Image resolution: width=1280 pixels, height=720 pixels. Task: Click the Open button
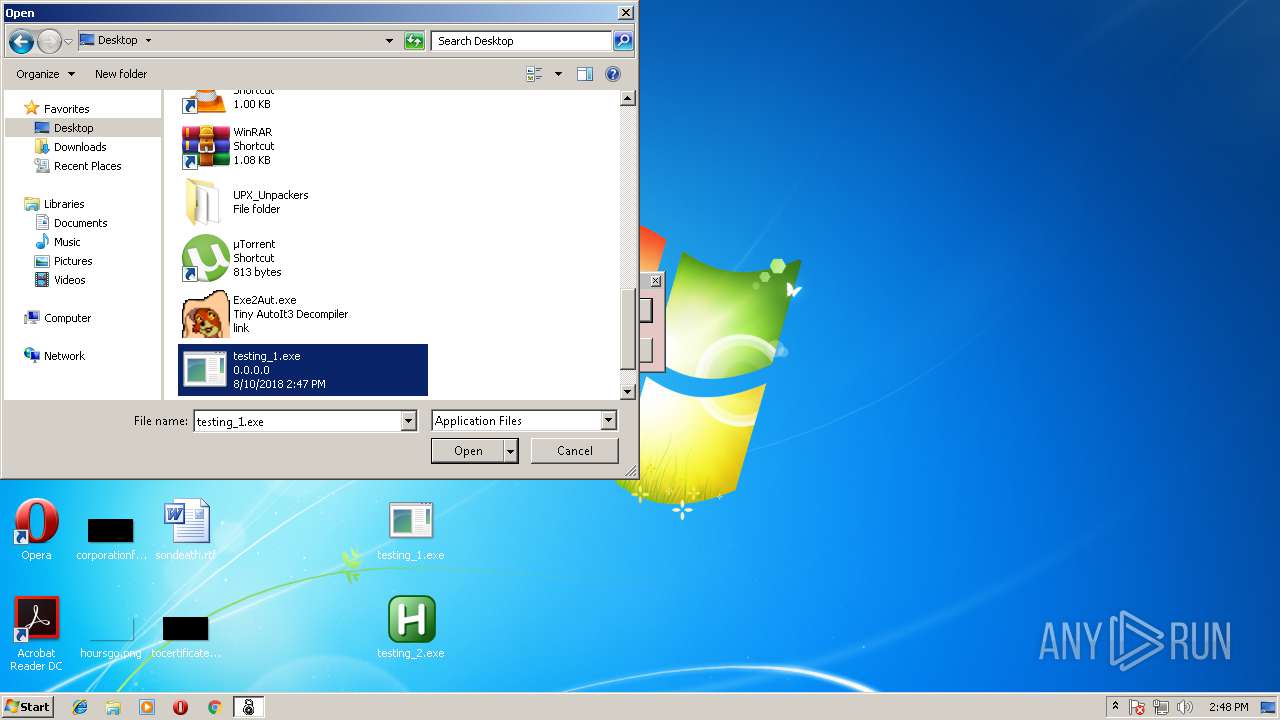[467, 451]
